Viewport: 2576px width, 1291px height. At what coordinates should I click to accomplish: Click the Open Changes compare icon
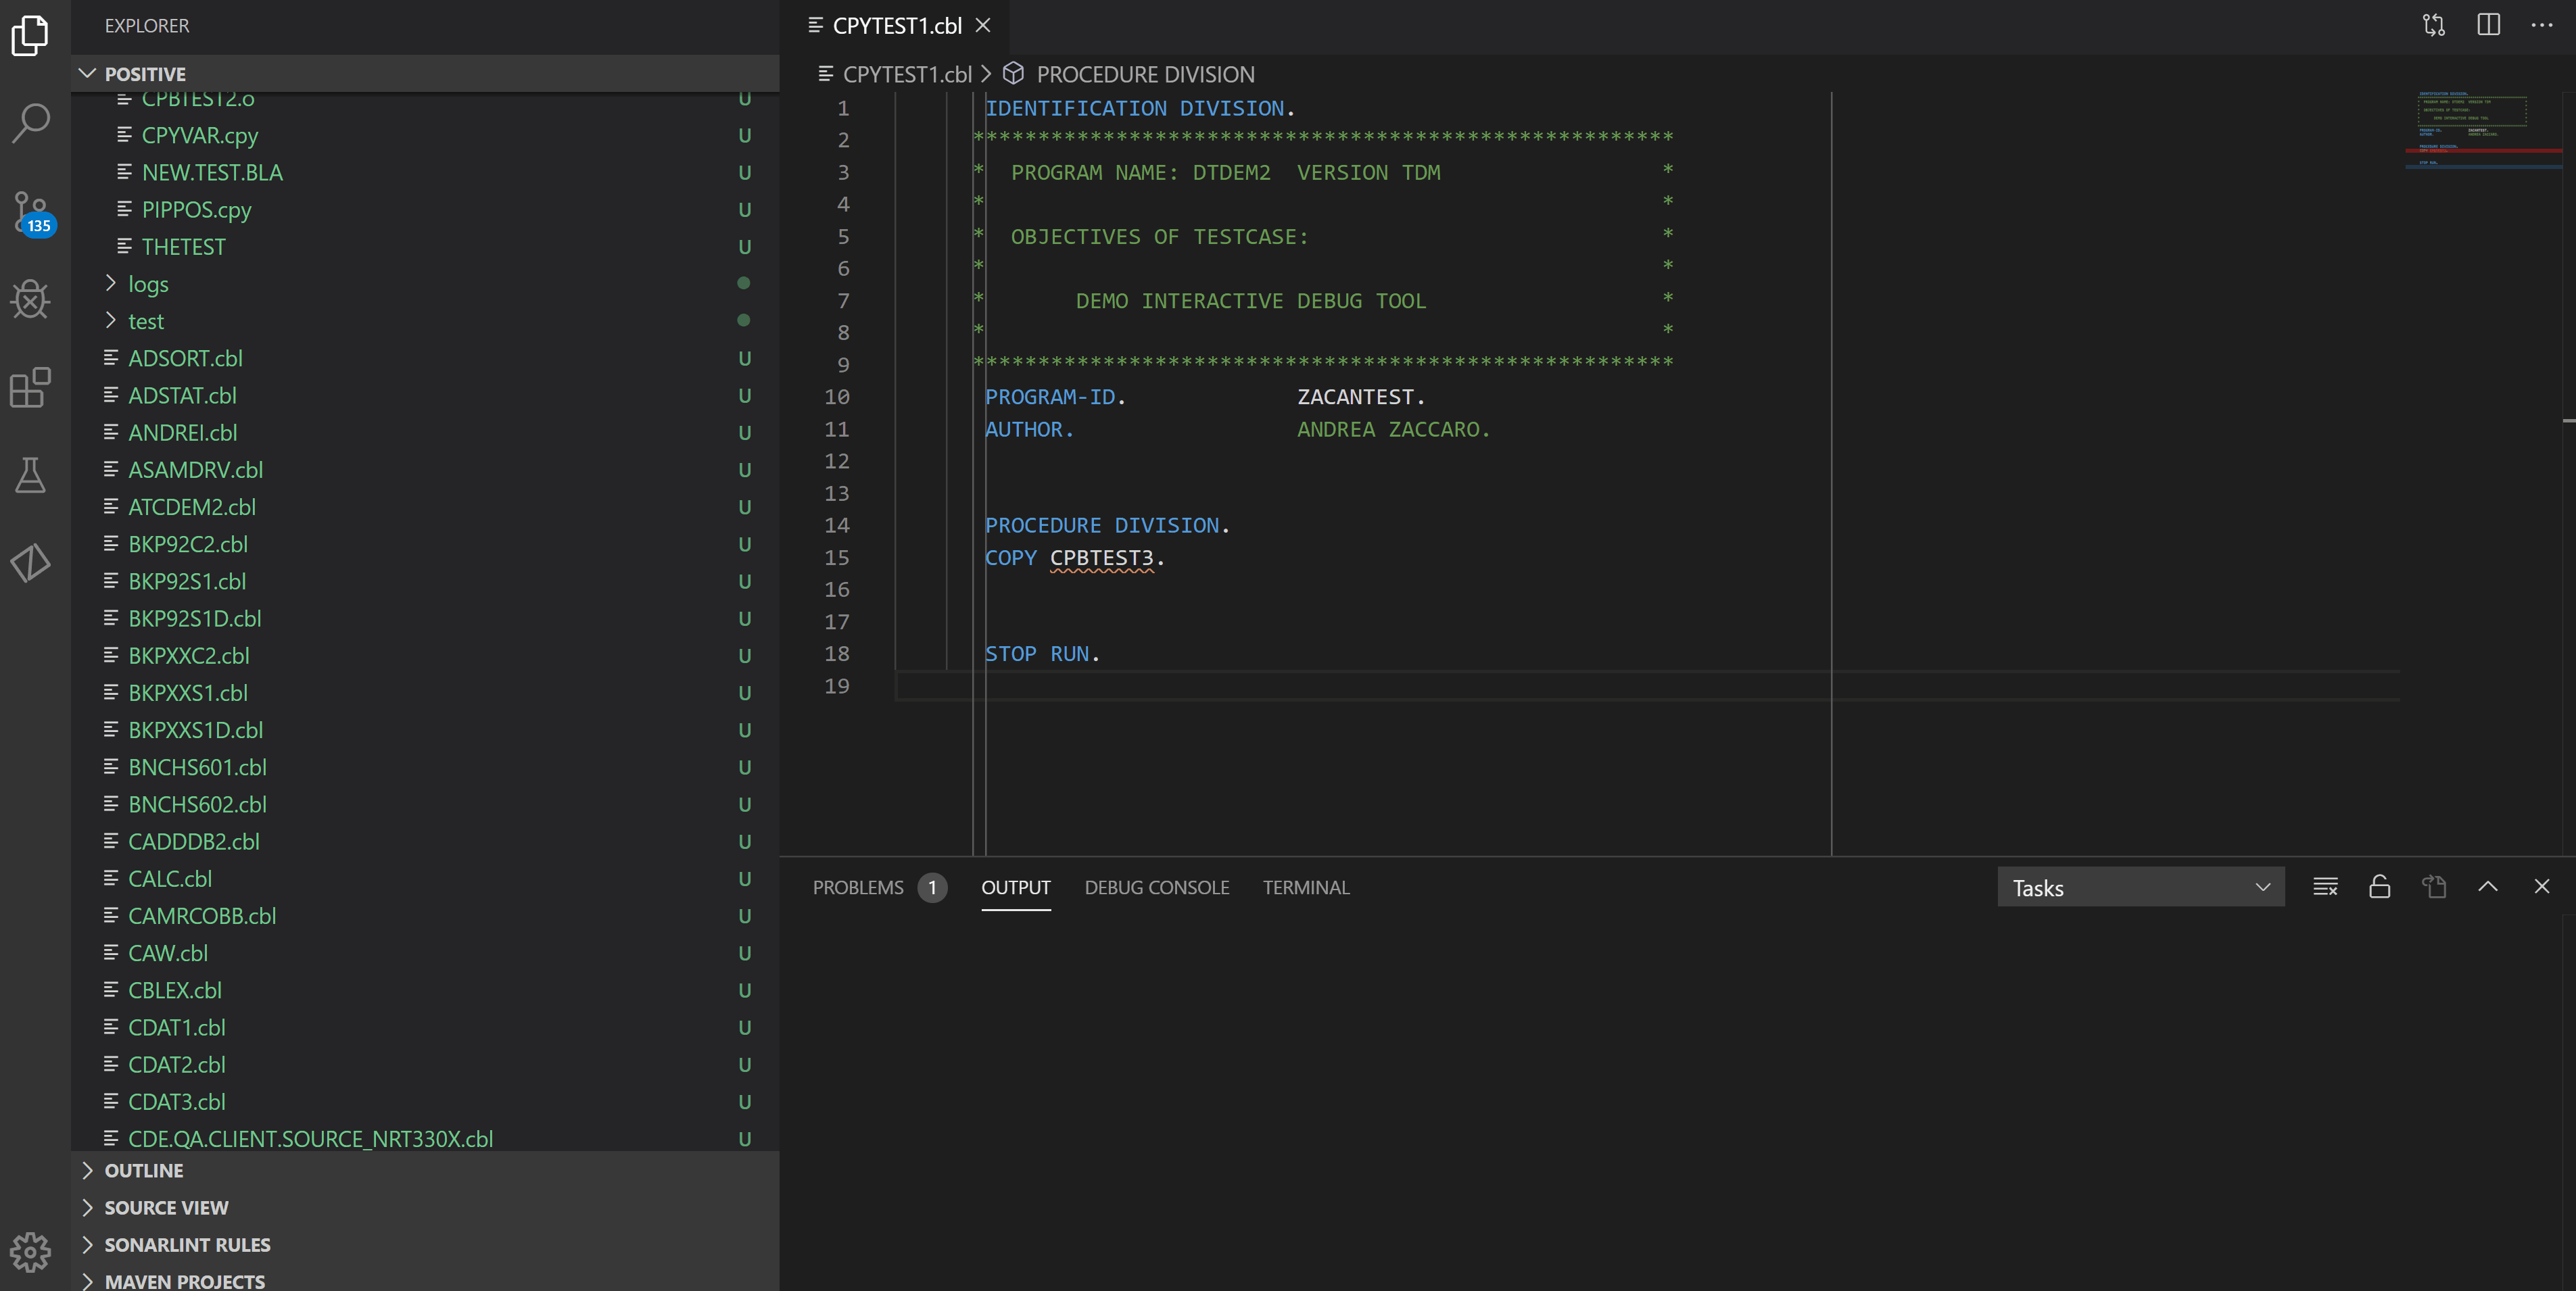pyautogui.click(x=2433, y=25)
